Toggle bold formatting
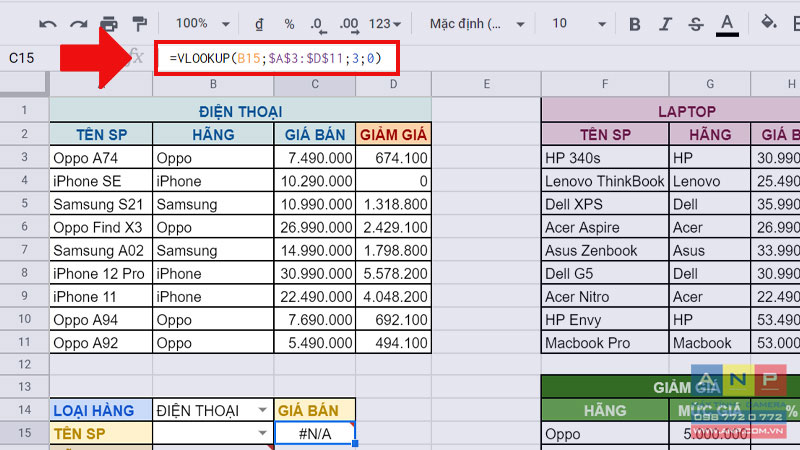 pos(634,24)
